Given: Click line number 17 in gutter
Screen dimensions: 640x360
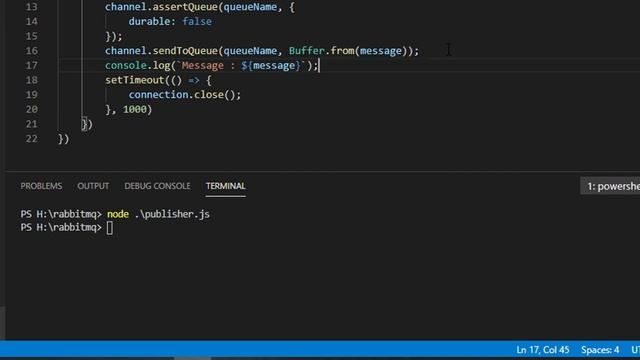Looking at the screenshot, I should 31,65.
